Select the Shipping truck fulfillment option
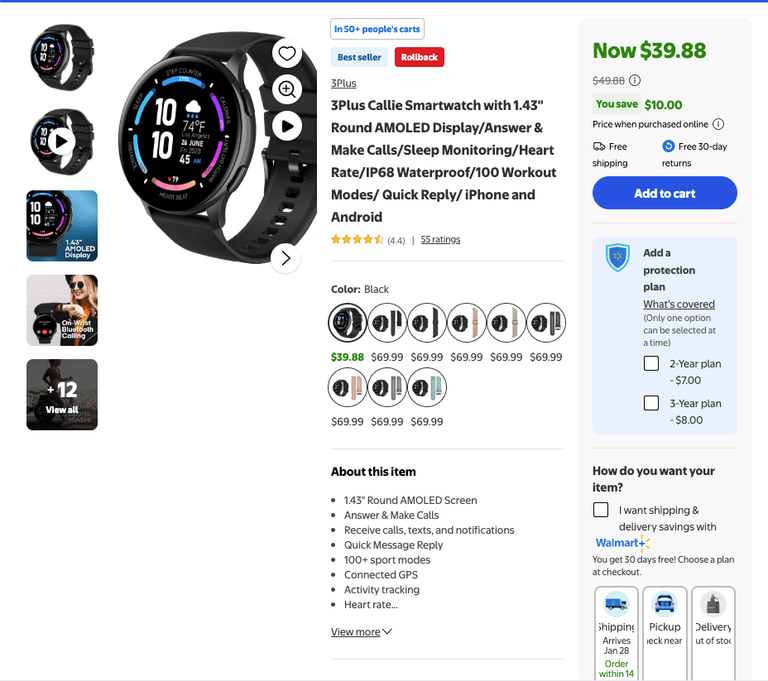 point(616,633)
